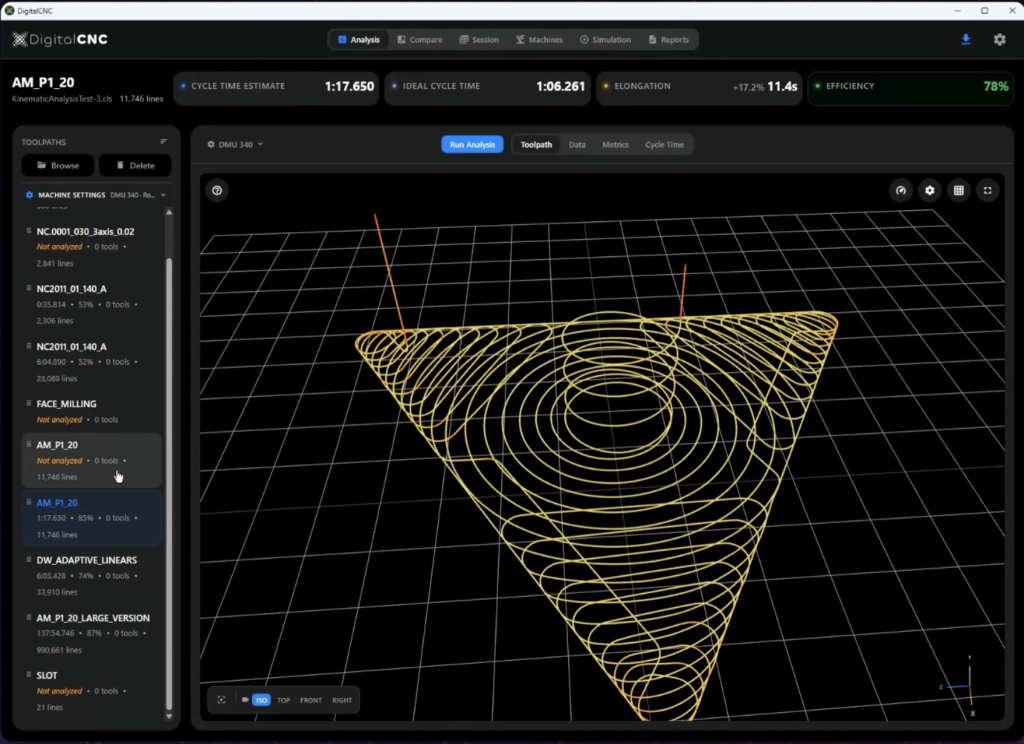Click the toolpath list scrollbar down arrow
The image size is (1024, 744).
coord(168,716)
